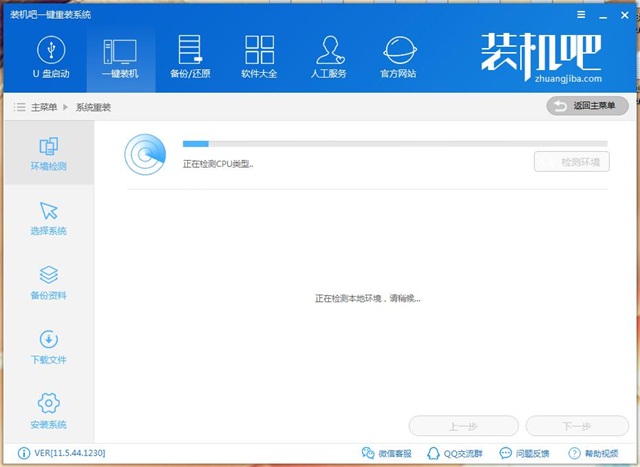The image size is (640, 467).
Task: Visit the 官方网站 official website icon
Action: tap(400, 58)
